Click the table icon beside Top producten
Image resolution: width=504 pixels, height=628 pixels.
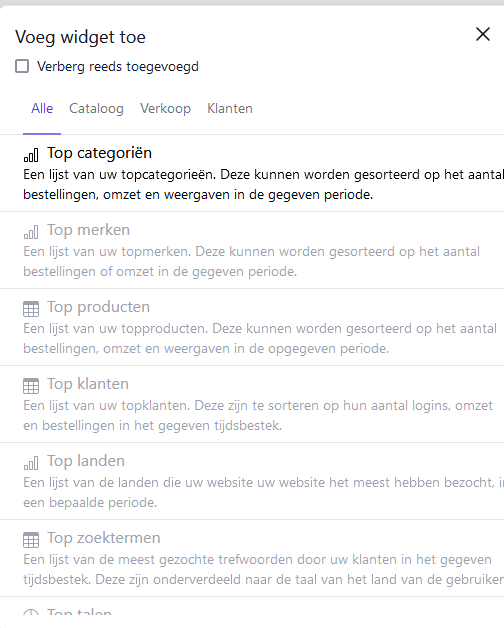click(x=31, y=309)
